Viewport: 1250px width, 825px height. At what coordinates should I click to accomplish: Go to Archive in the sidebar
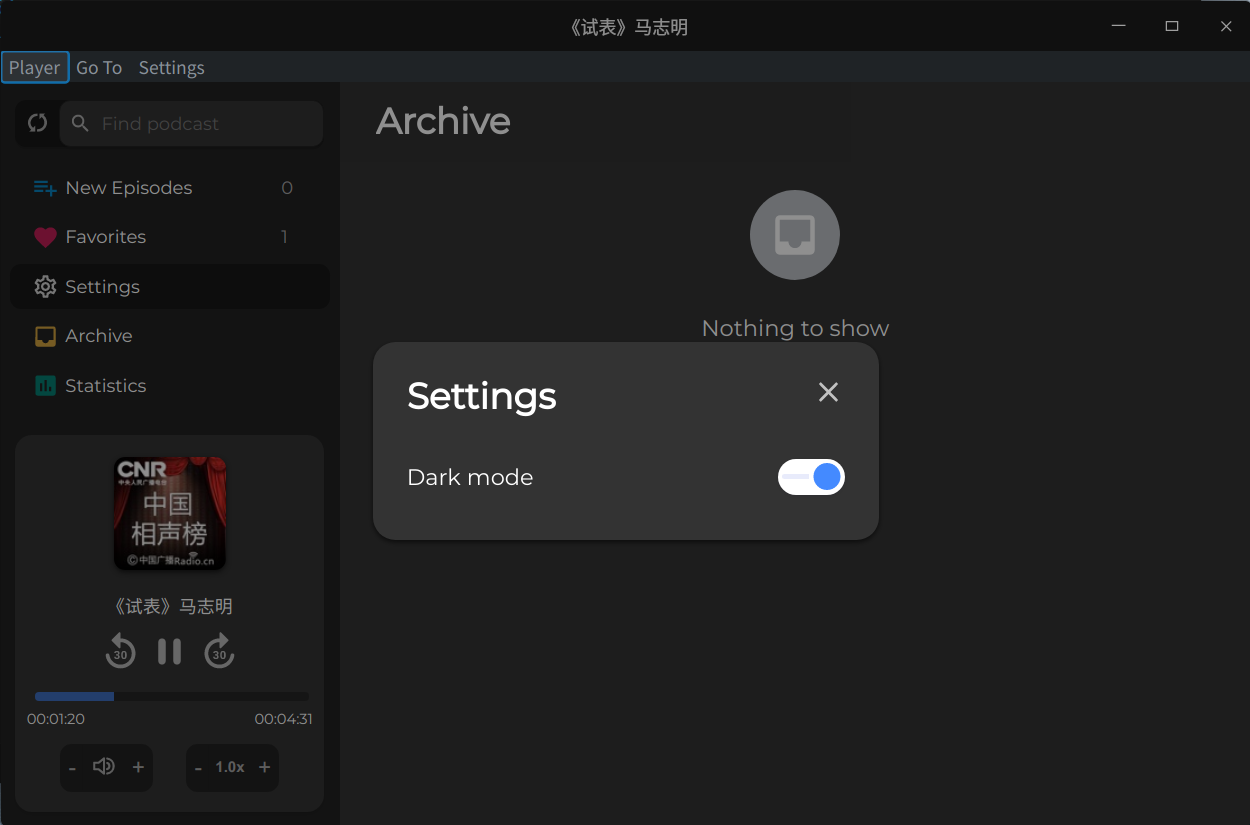[x=98, y=336]
